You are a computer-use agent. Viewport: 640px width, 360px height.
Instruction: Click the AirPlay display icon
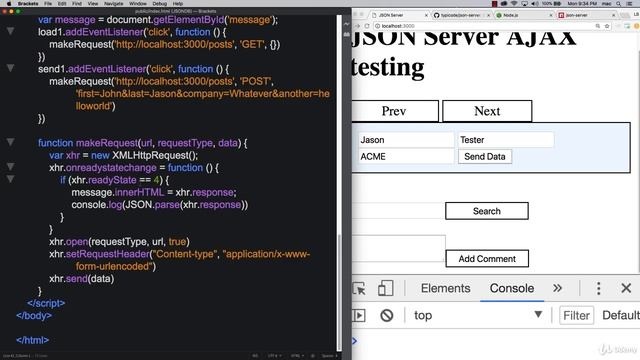pyautogui.click(x=524, y=3)
